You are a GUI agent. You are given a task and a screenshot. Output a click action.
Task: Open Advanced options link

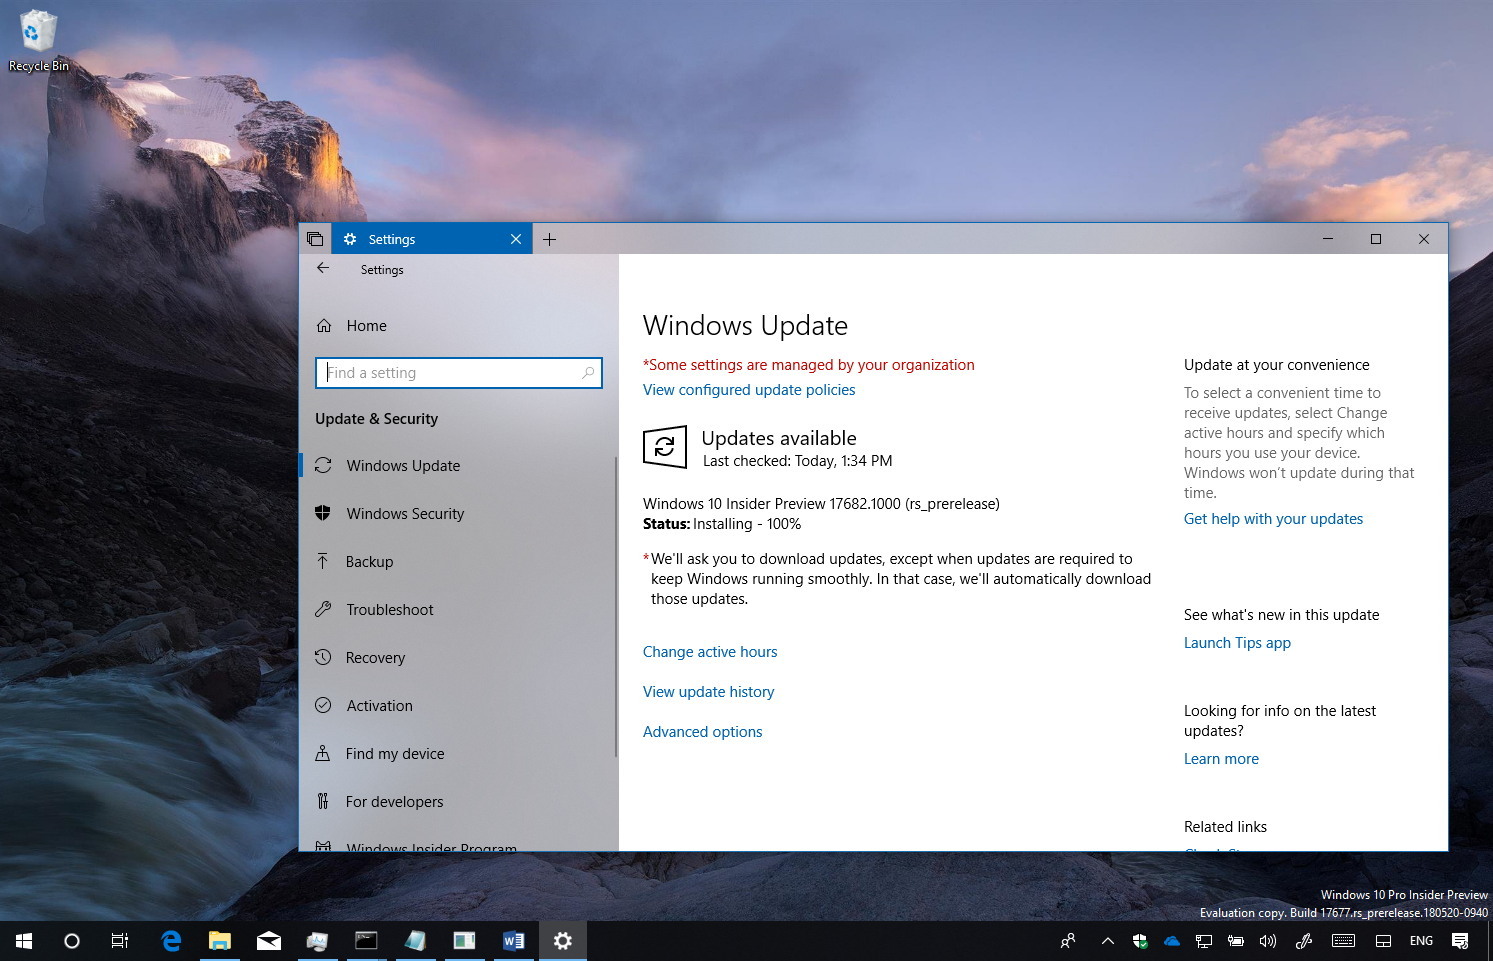click(x=702, y=732)
